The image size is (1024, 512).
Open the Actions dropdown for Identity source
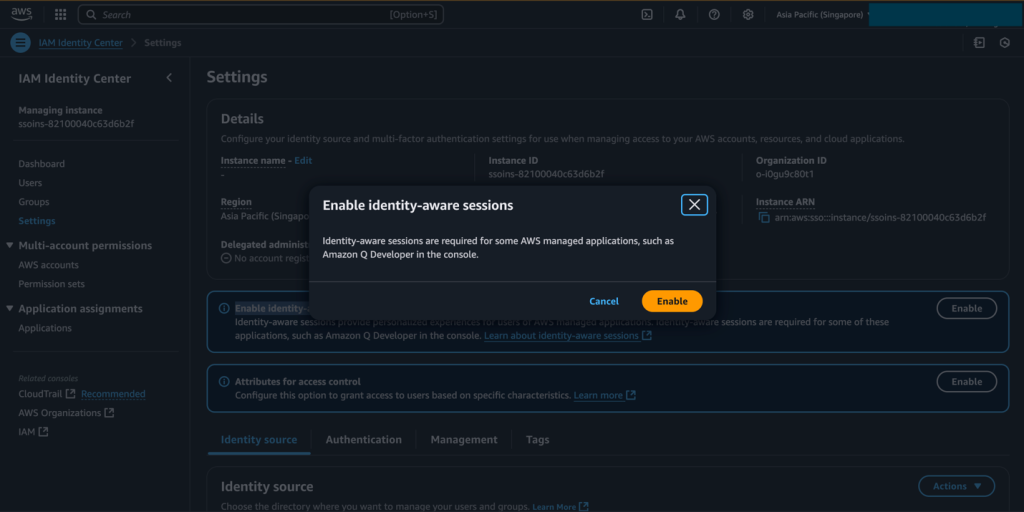point(957,486)
